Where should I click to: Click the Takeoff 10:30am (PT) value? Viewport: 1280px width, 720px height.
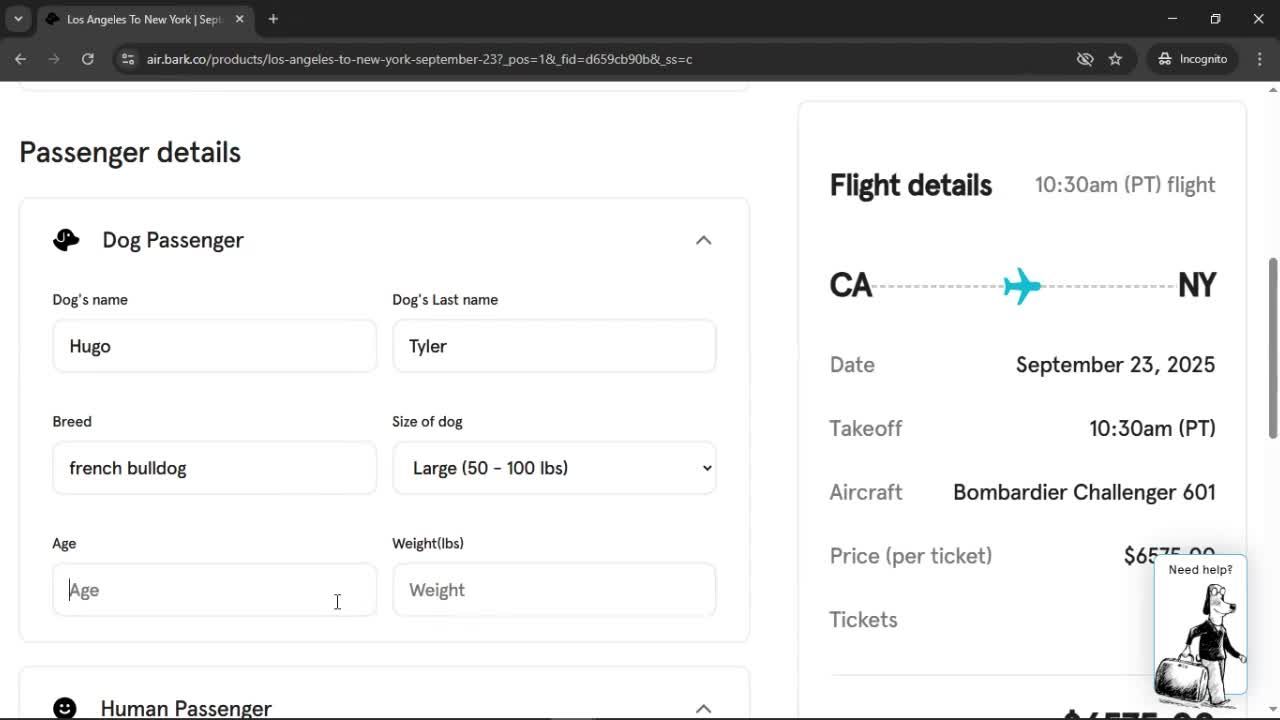point(1152,428)
